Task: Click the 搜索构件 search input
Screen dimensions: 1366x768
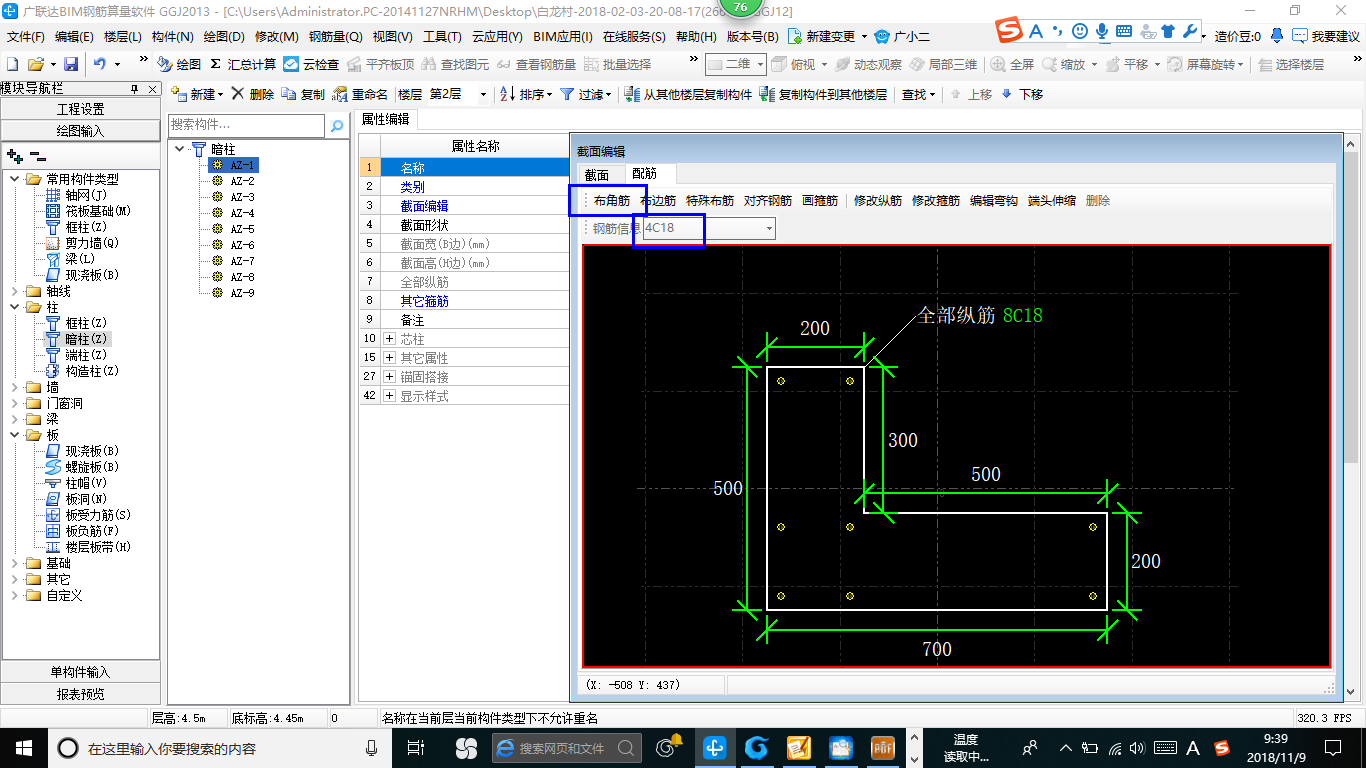Action: tap(246, 125)
